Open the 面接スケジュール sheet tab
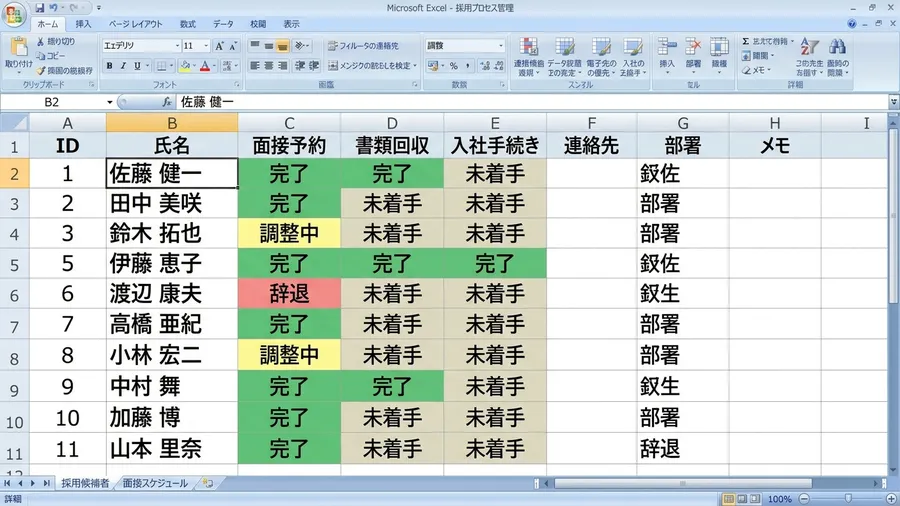 tap(155, 484)
